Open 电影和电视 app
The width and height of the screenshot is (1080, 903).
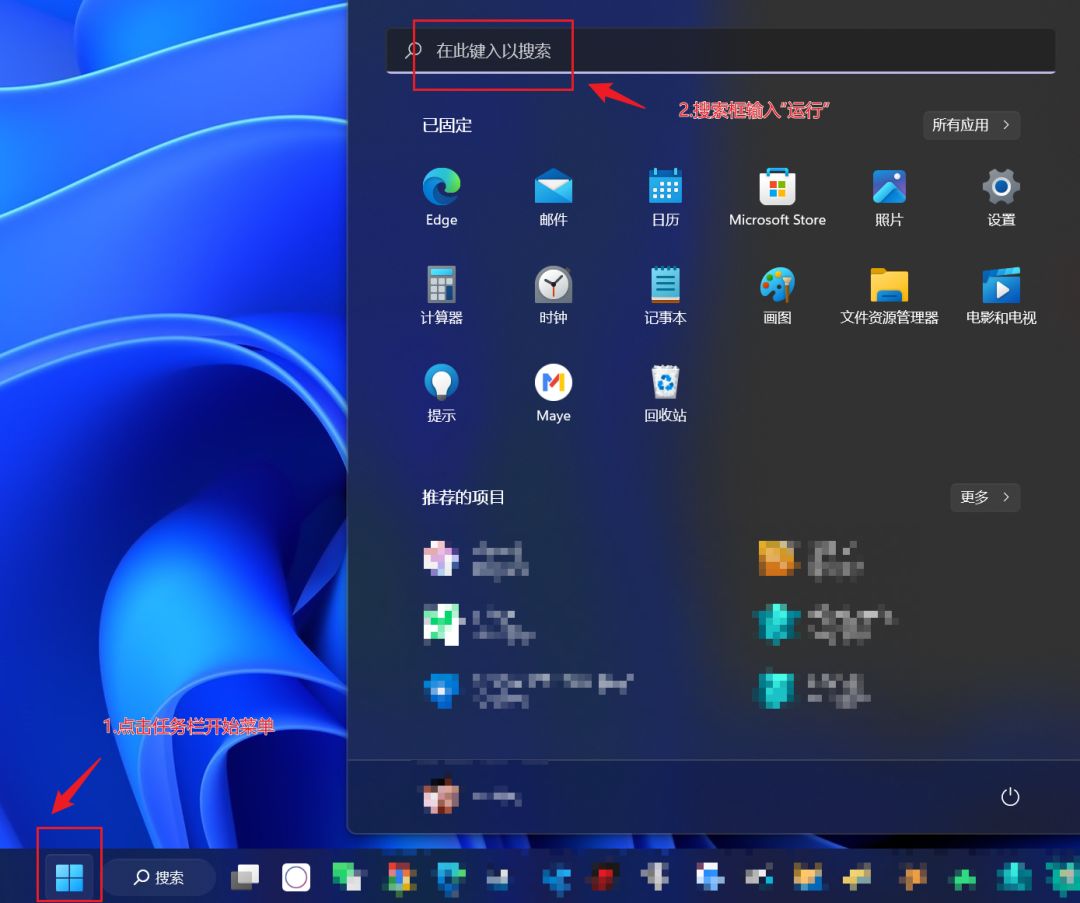coord(1001,285)
